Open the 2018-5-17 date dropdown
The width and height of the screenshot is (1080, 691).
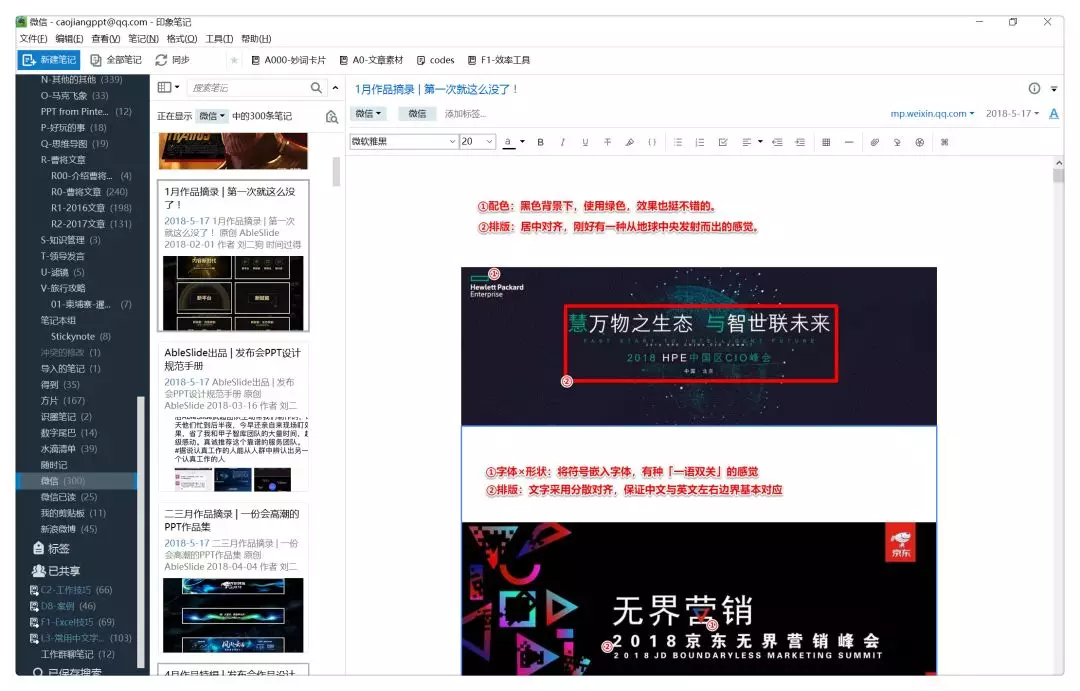pyautogui.click(x=1012, y=114)
